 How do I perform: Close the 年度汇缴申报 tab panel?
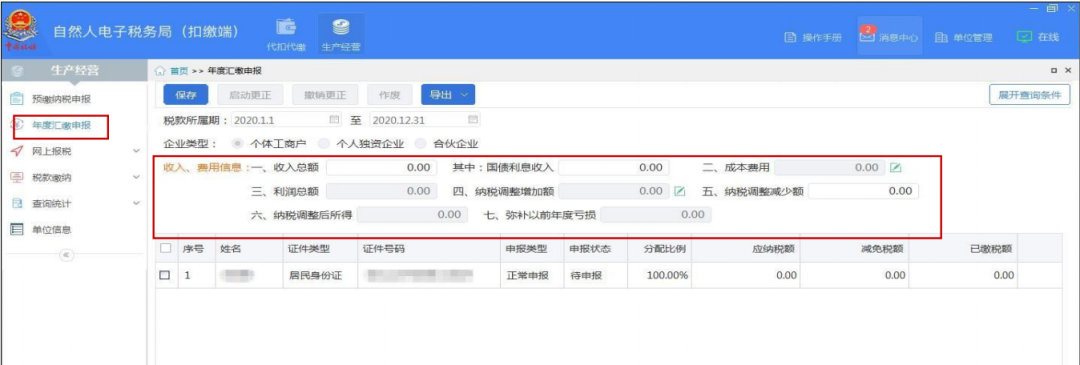1068,70
